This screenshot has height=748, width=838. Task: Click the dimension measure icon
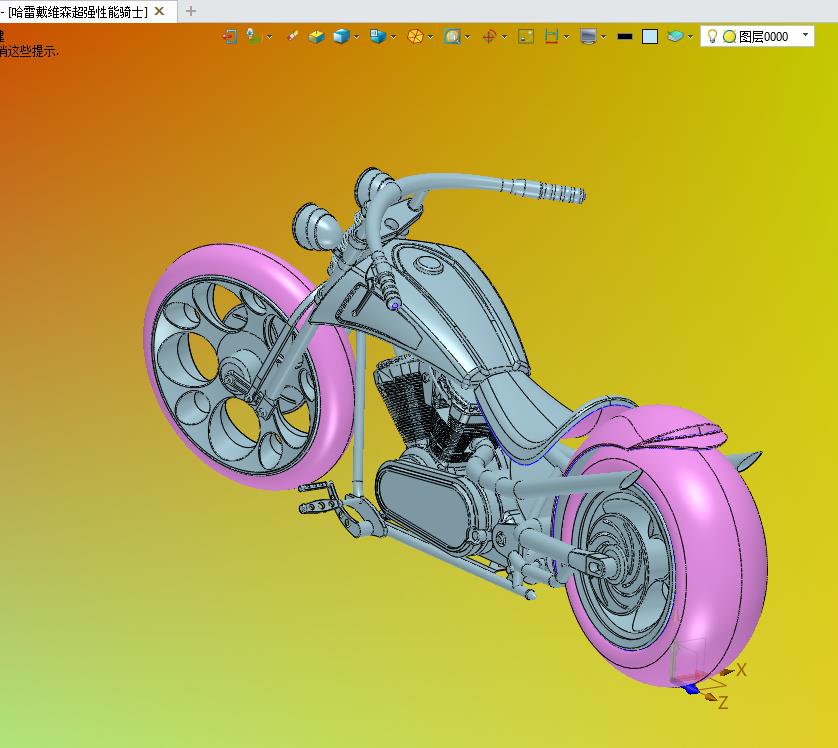551,36
